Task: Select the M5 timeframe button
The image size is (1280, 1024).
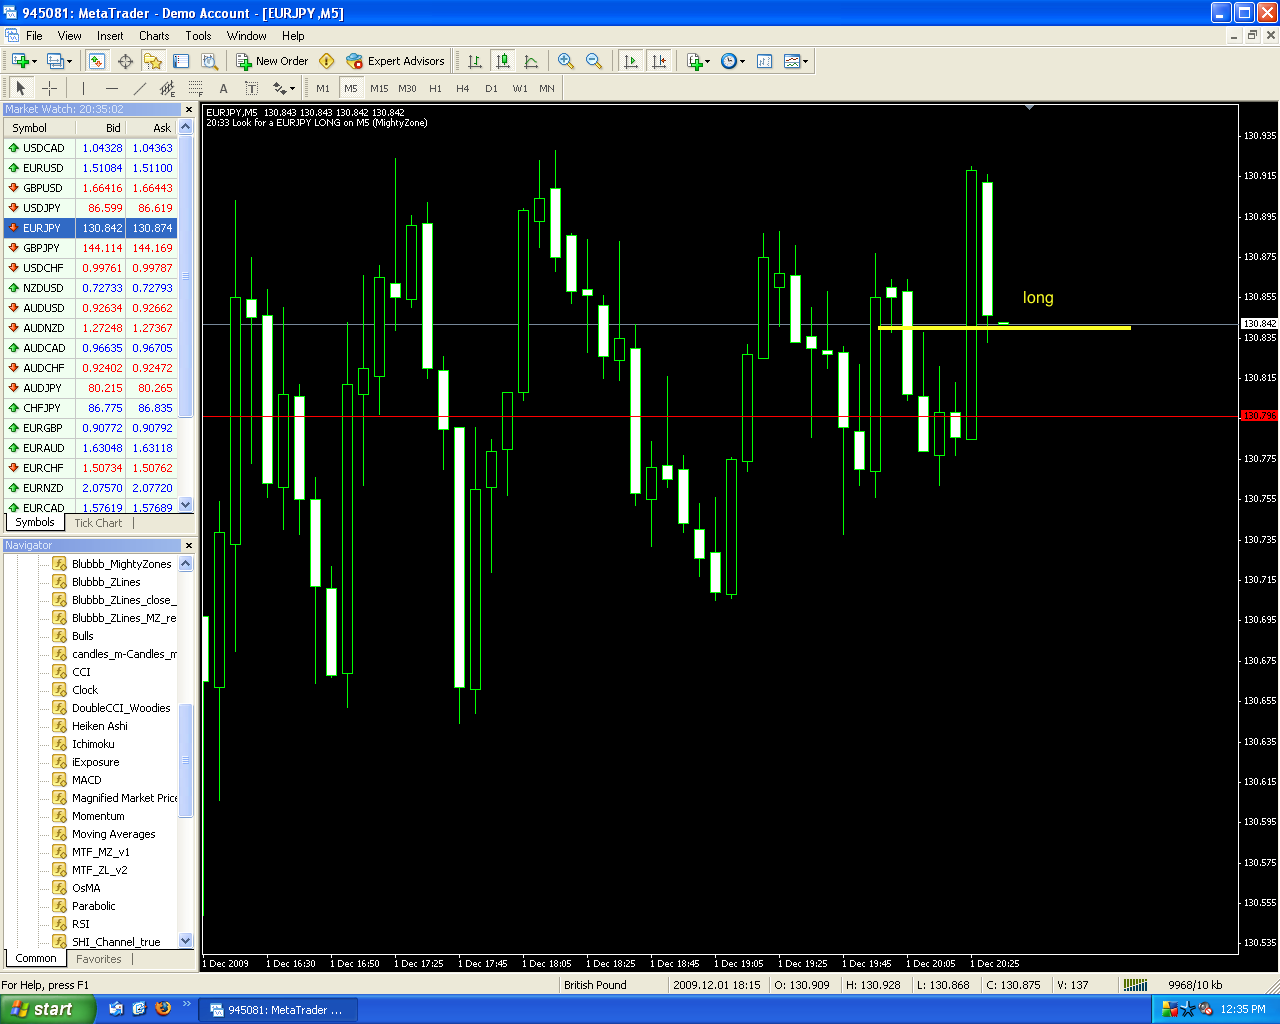Action: click(x=351, y=88)
